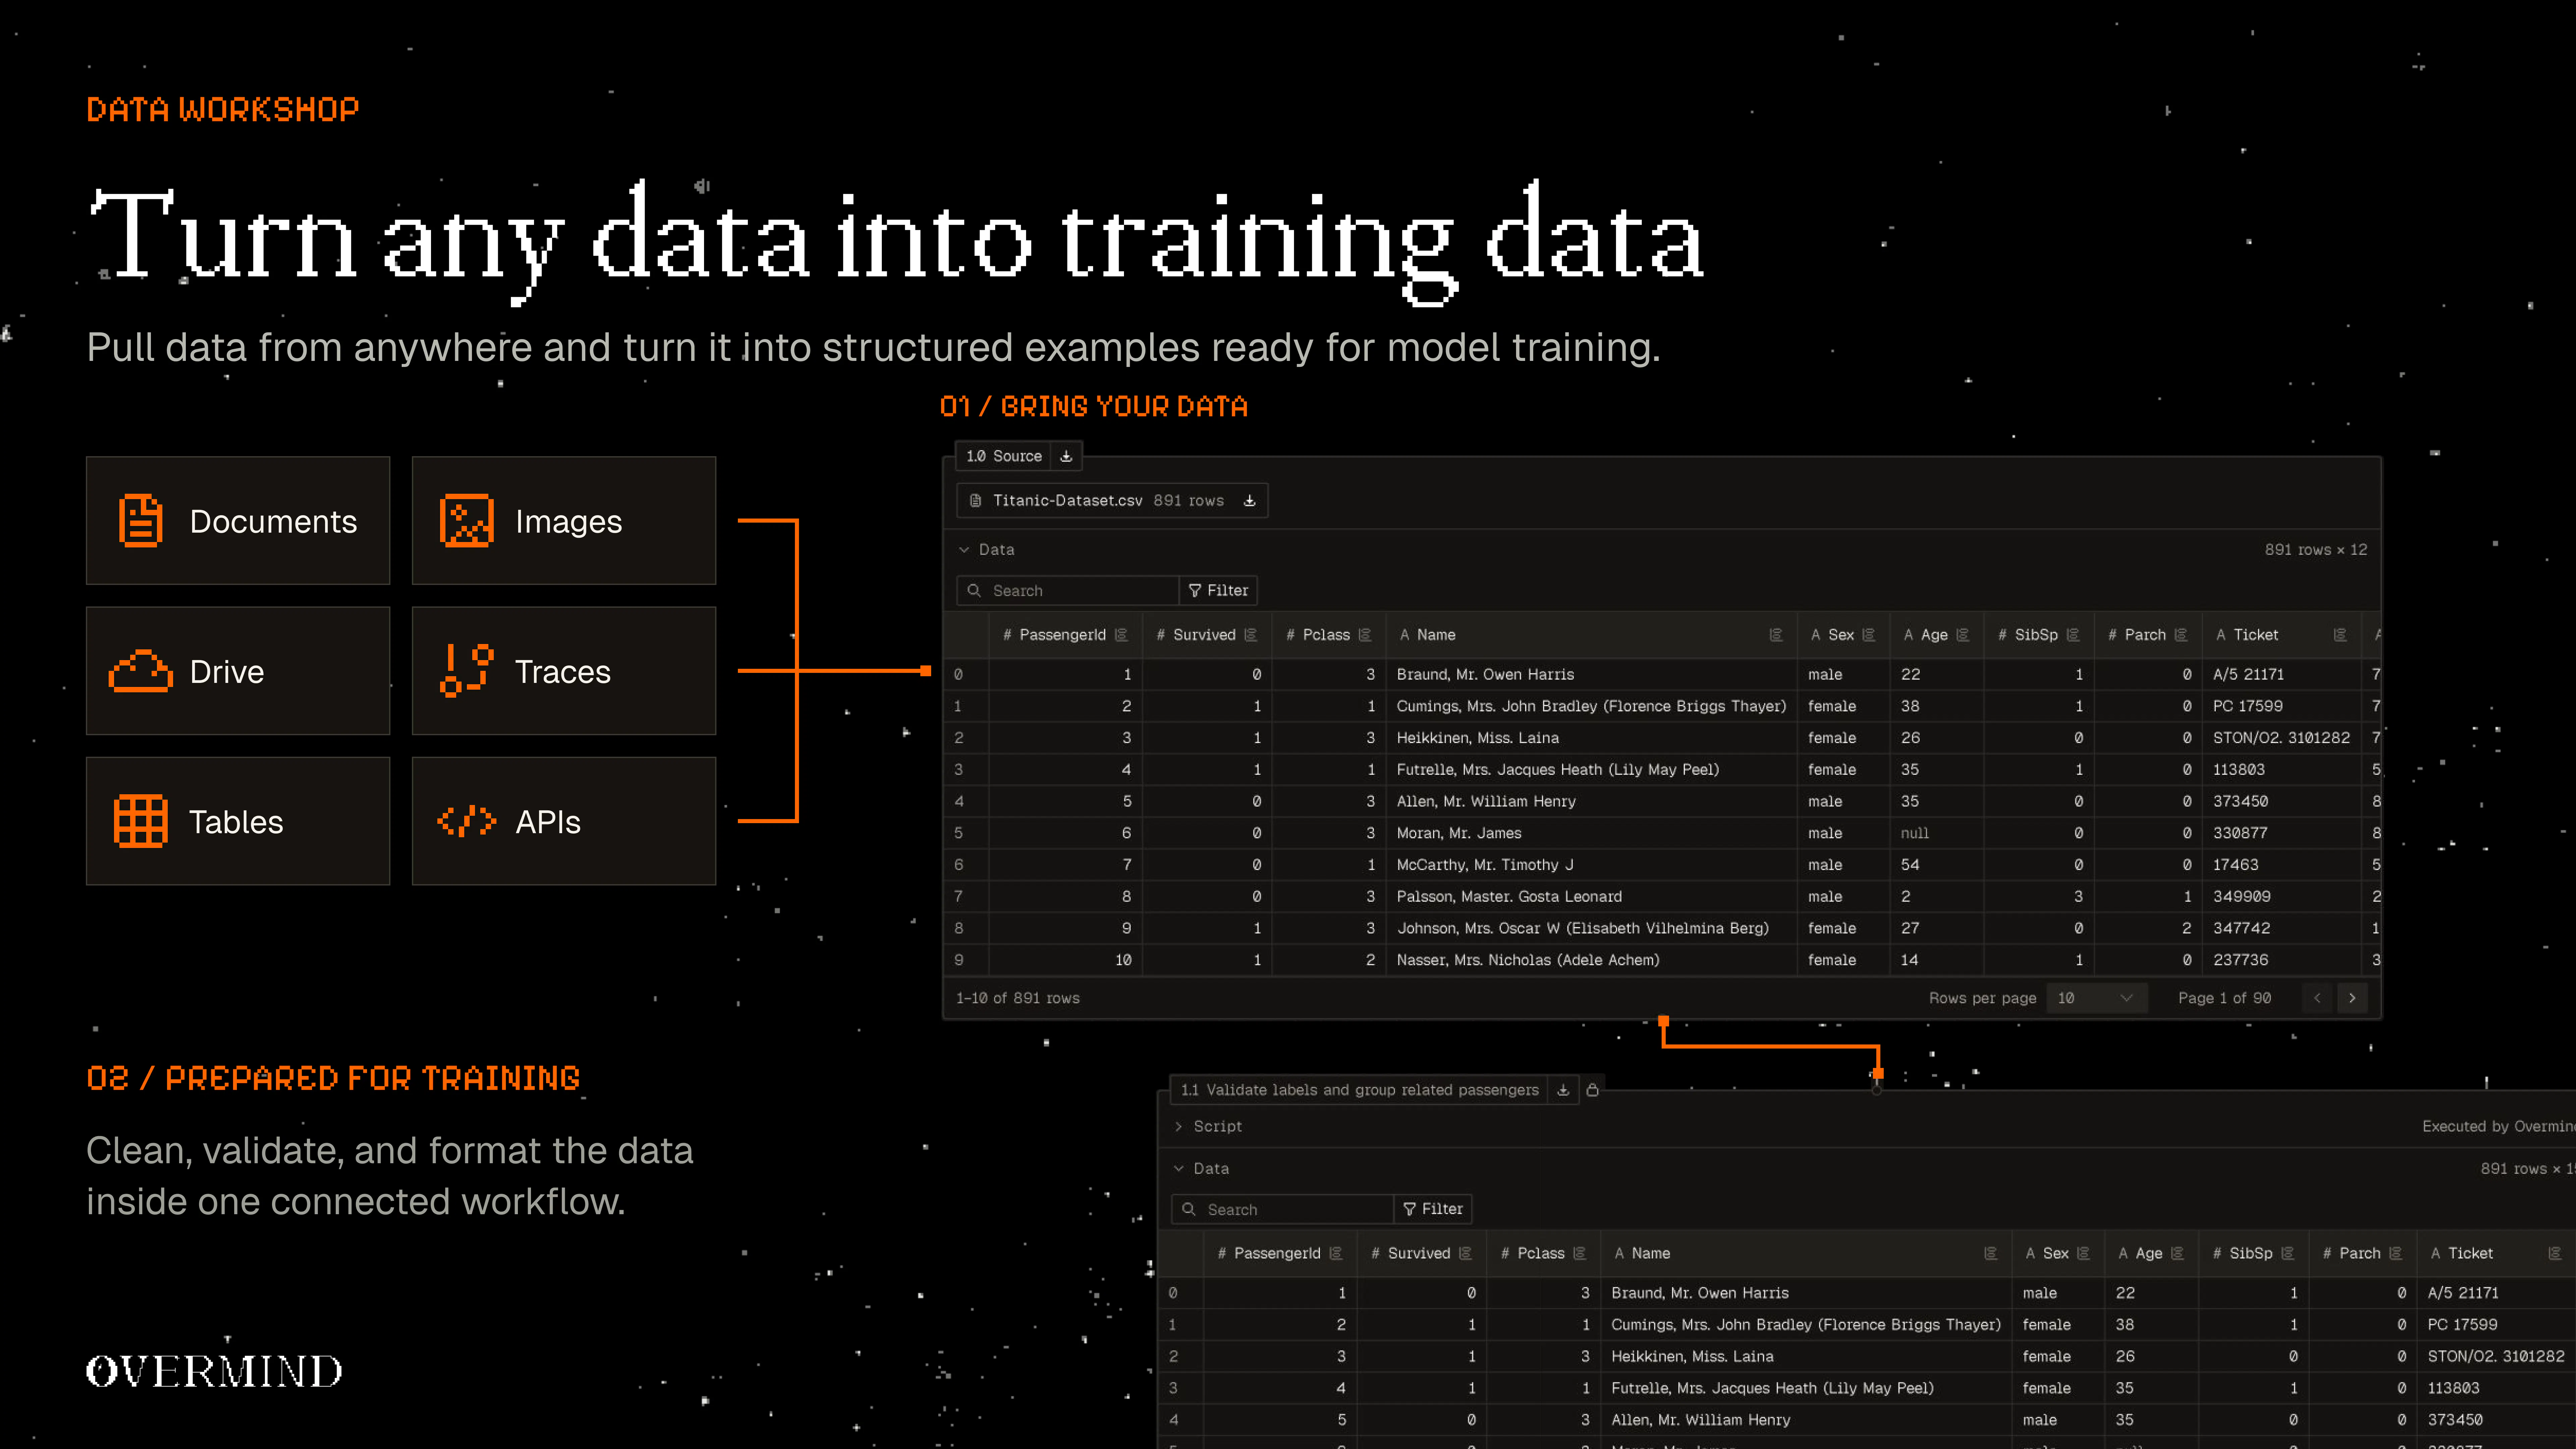
Task: Click the Documents source card
Action: (x=238, y=521)
